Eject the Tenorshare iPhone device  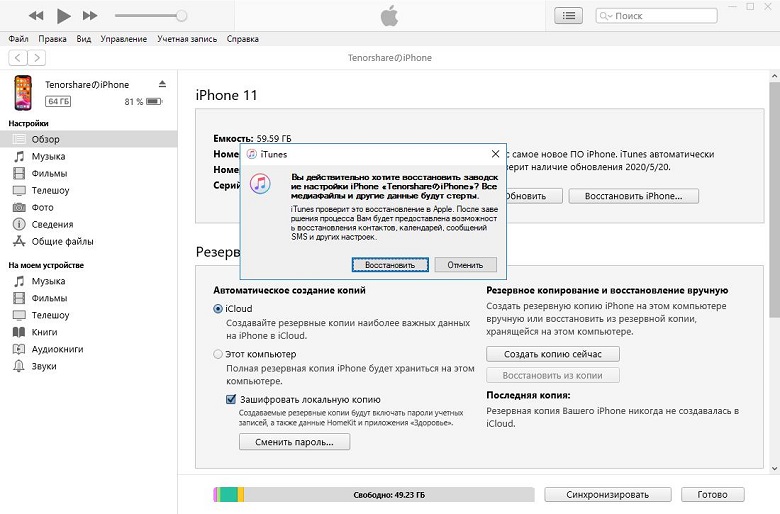(162, 84)
